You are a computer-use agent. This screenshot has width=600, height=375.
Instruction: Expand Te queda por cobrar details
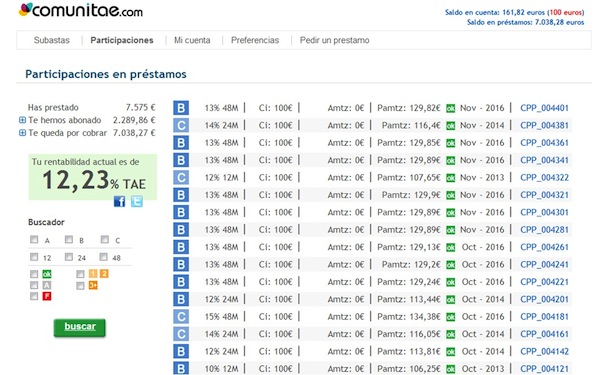point(23,133)
